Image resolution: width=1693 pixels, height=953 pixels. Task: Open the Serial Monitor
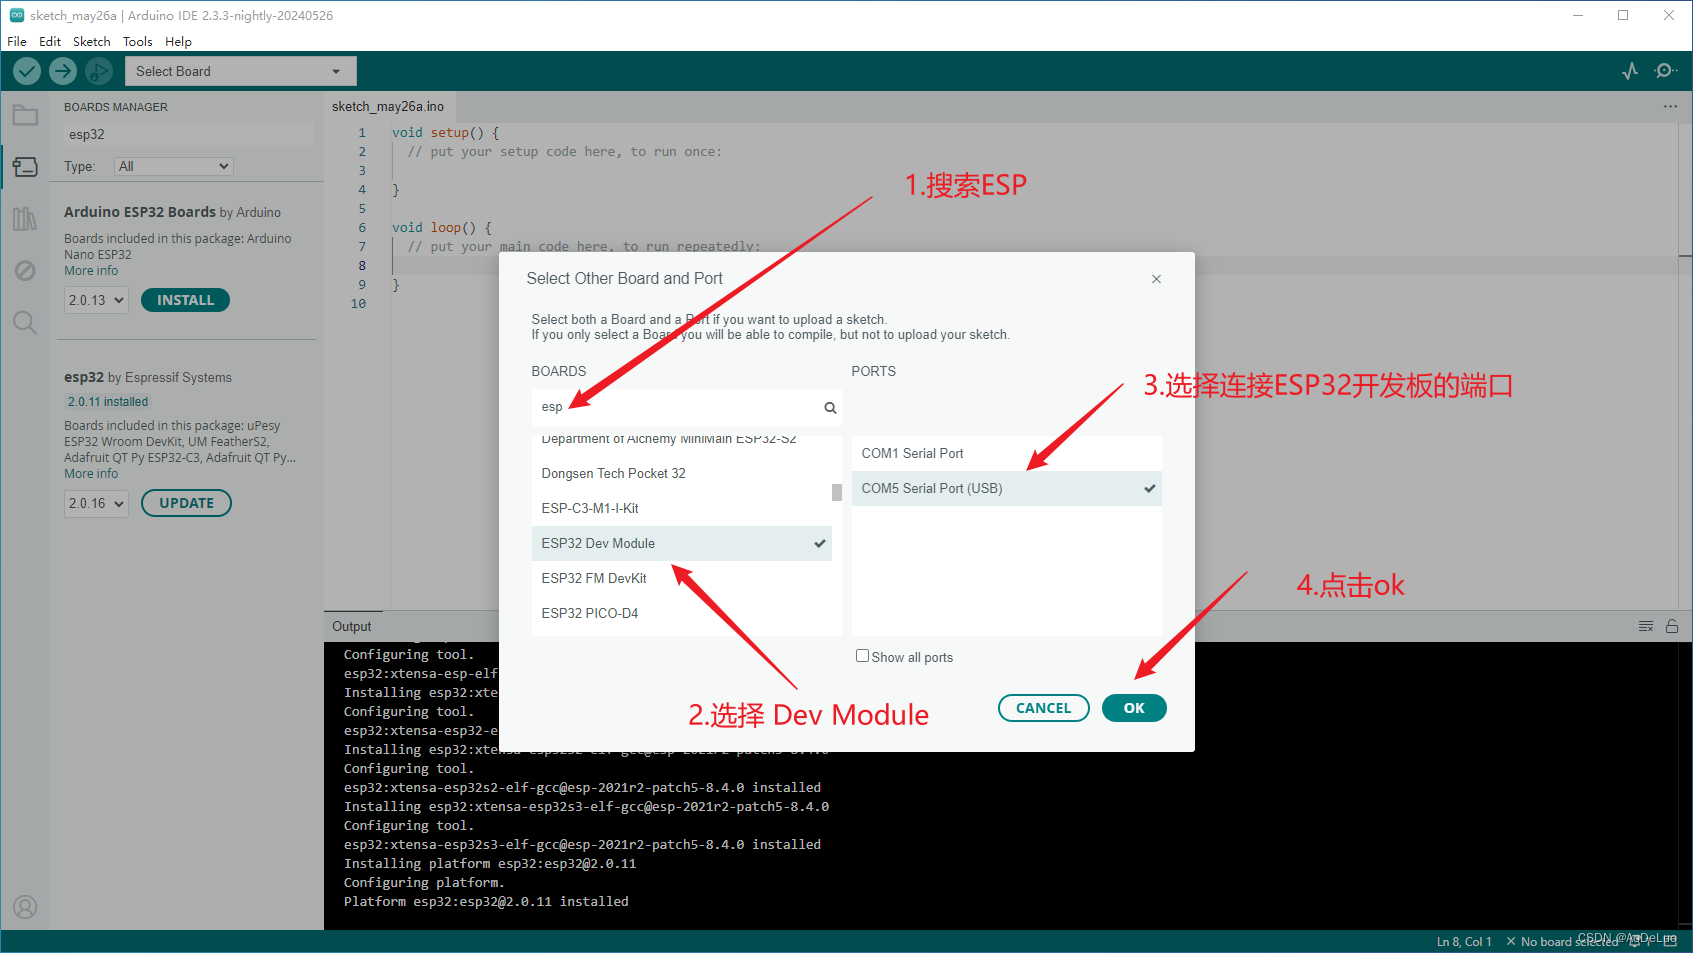(x=1665, y=71)
